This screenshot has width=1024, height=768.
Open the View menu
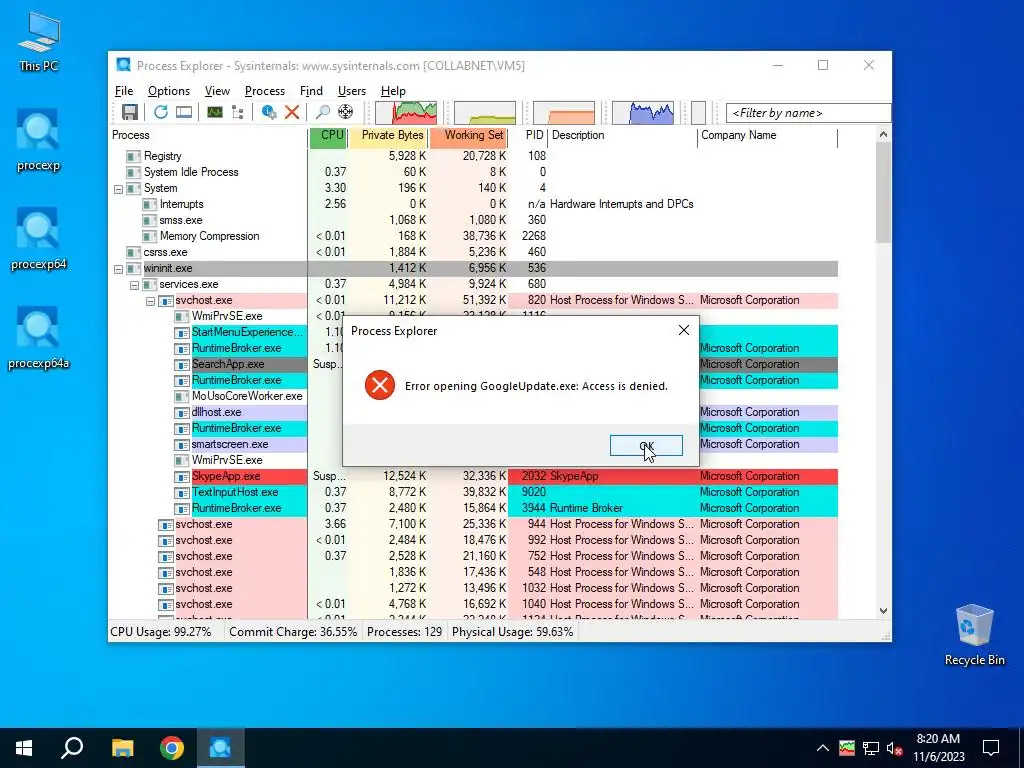(217, 91)
